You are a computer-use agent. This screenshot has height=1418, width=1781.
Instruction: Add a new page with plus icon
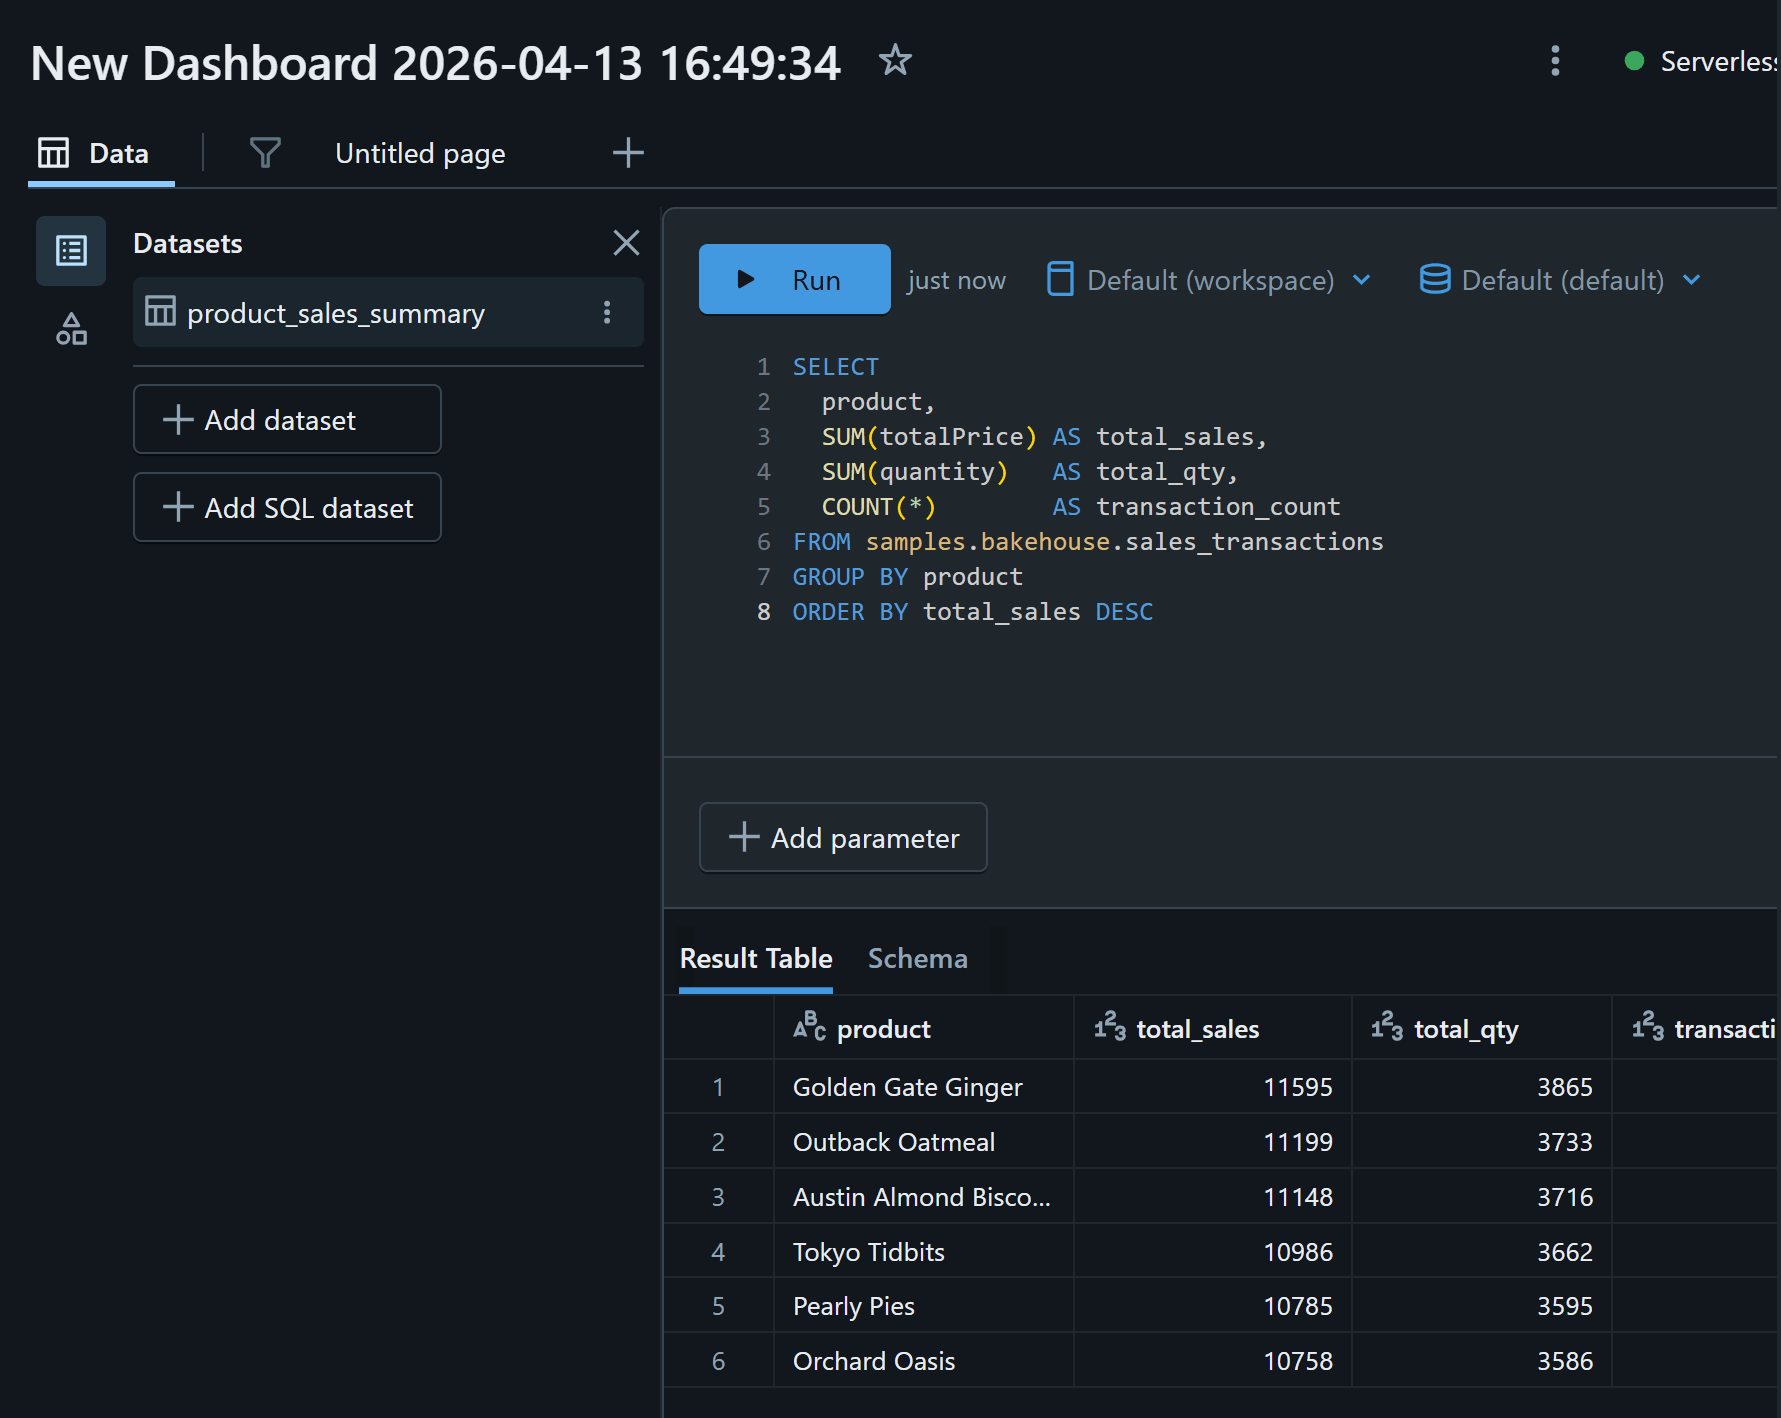coord(628,153)
